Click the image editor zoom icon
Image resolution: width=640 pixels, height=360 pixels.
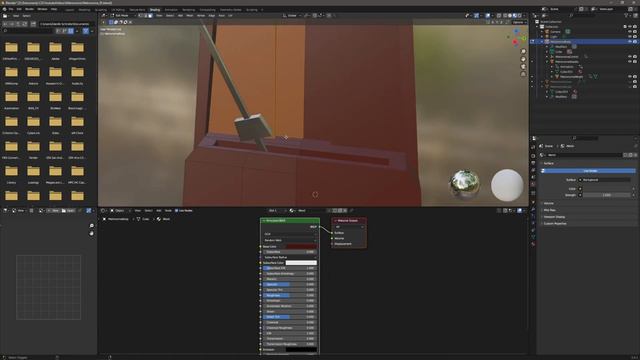tap(91, 226)
